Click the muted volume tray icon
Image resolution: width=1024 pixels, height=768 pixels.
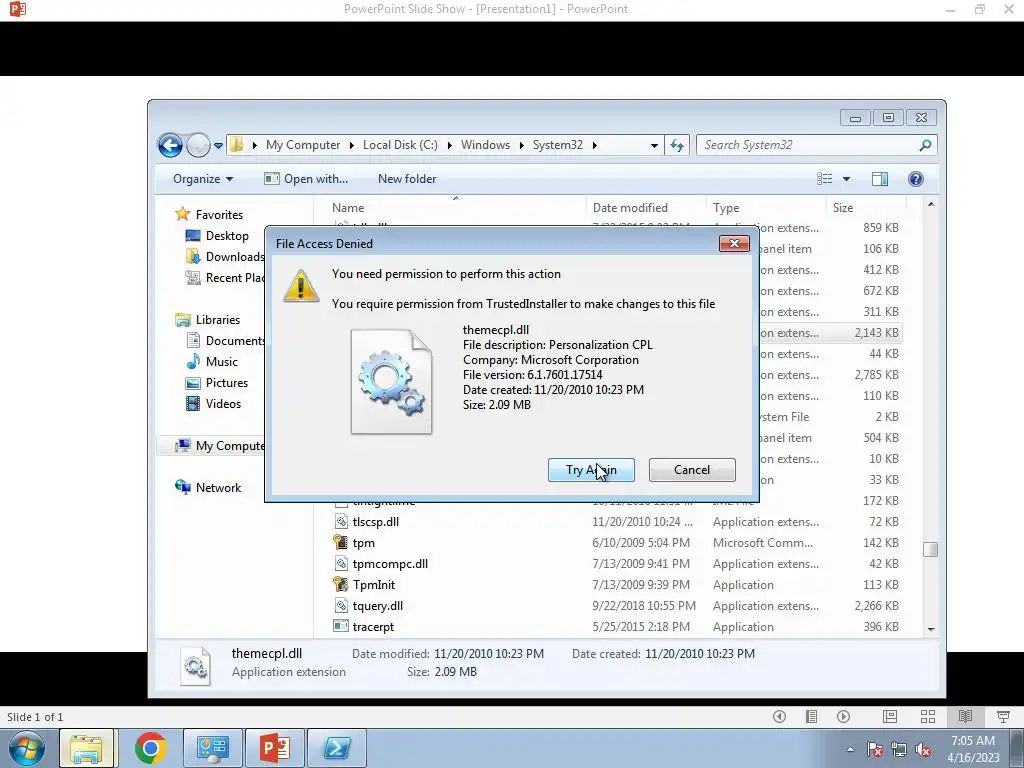[x=923, y=749]
